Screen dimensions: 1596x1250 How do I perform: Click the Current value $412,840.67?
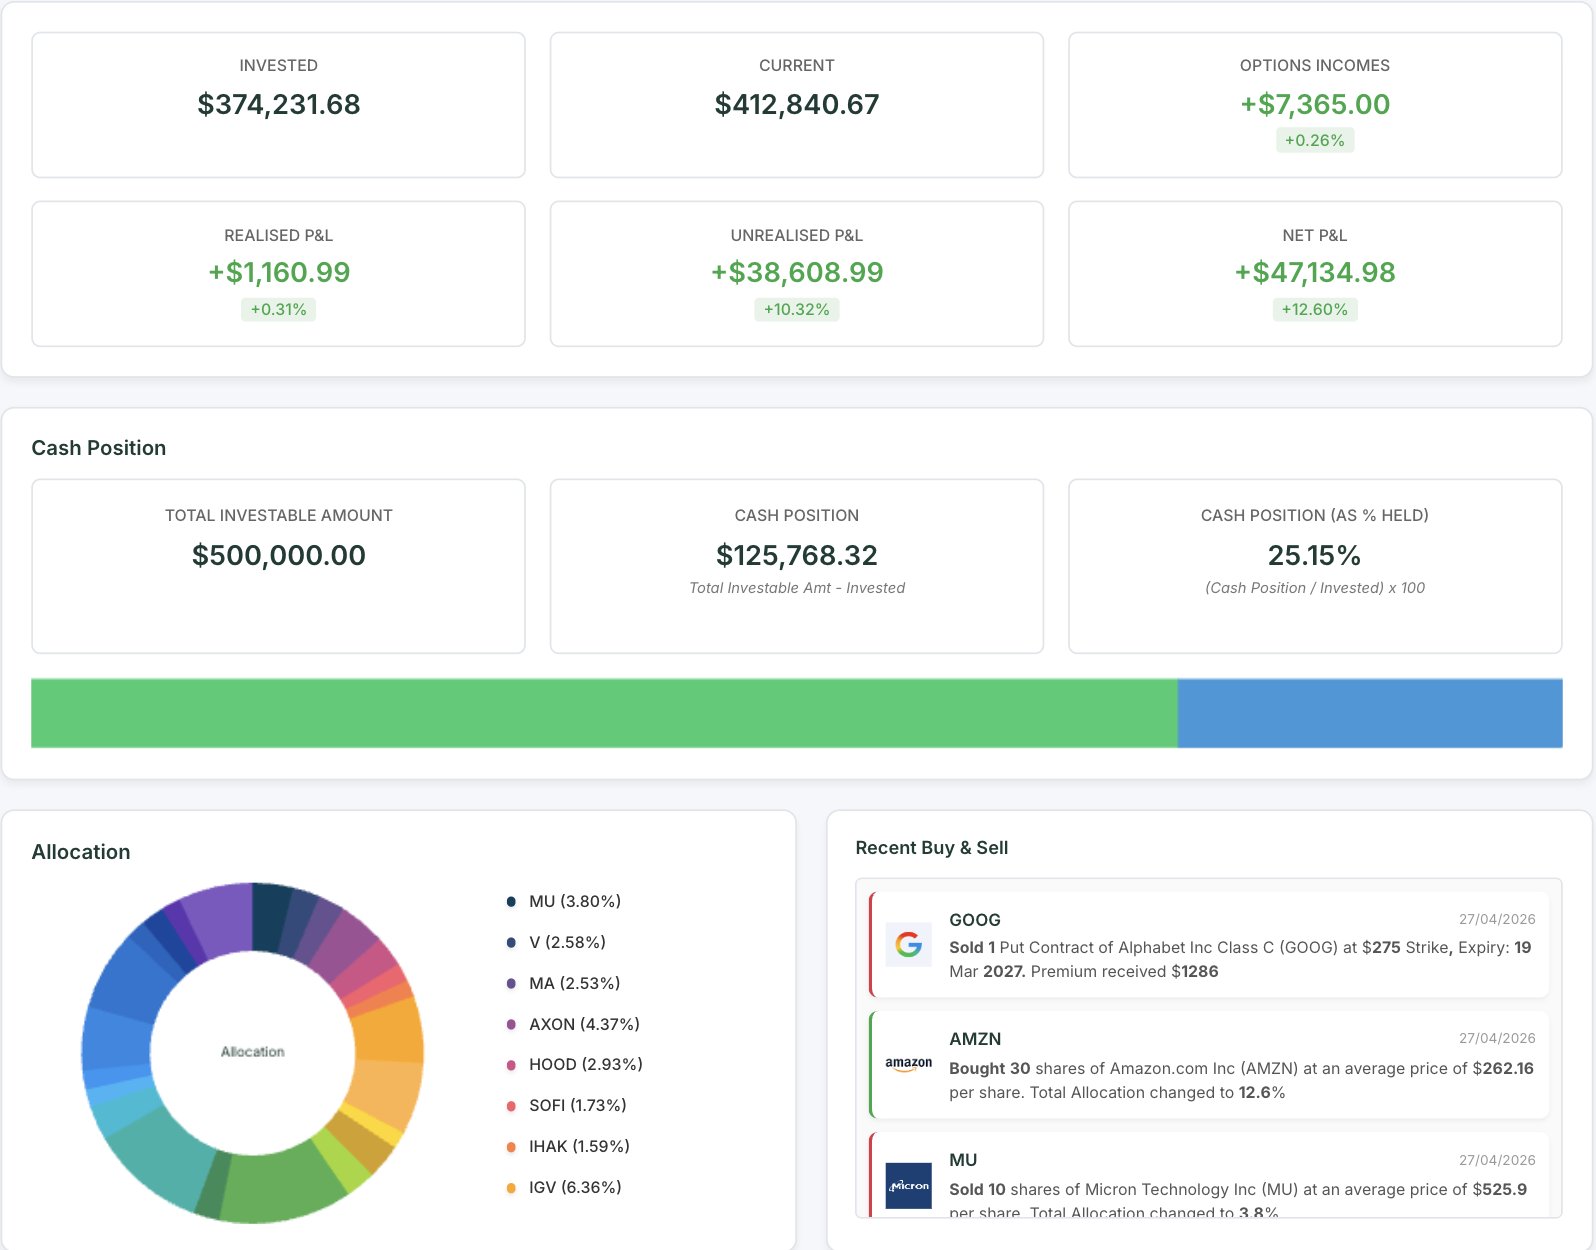tap(797, 104)
